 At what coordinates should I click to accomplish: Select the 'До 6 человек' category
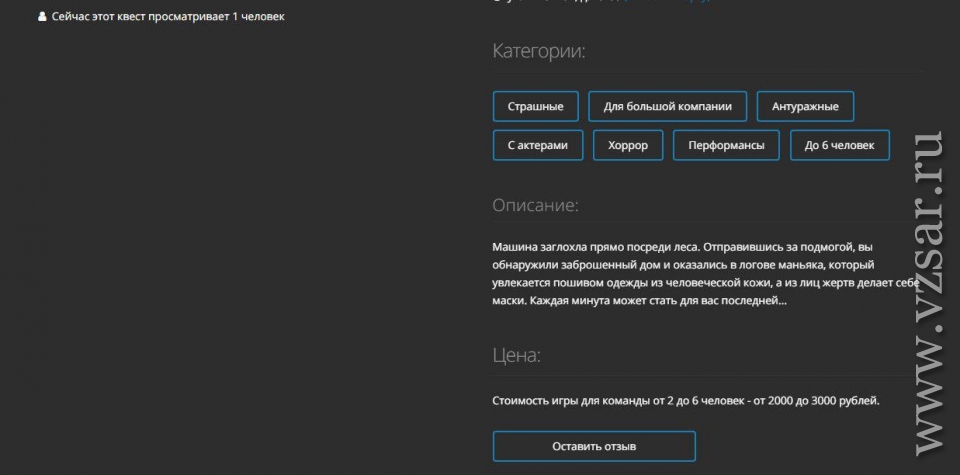tap(839, 145)
